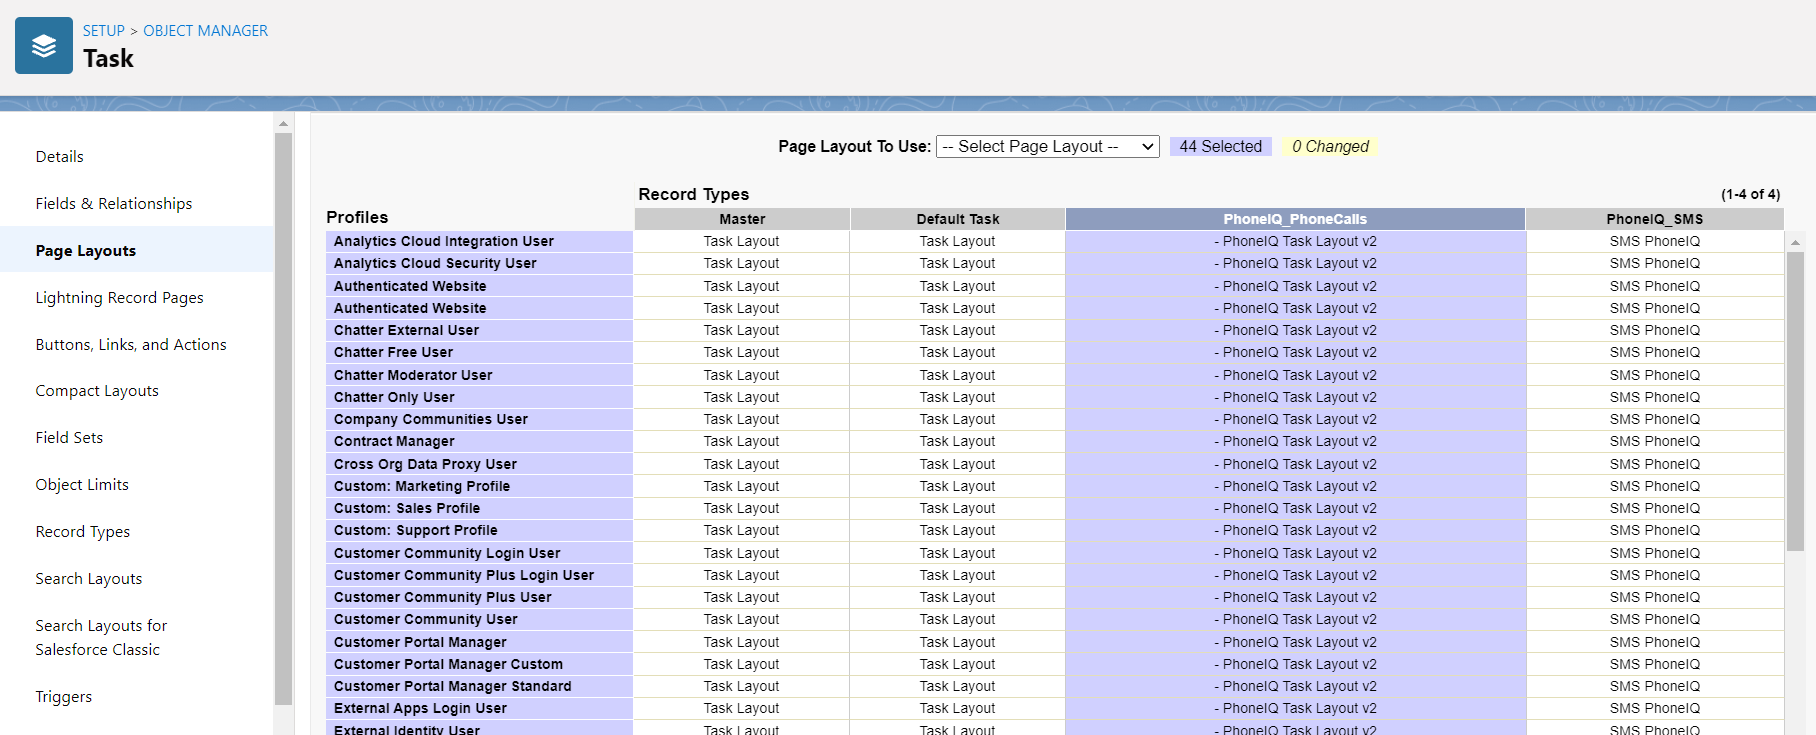1816x735 pixels.
Task: Select the PhoneIQ_PhoneCalls column header
Action: pyautogui.click(x=1295, y=219)
